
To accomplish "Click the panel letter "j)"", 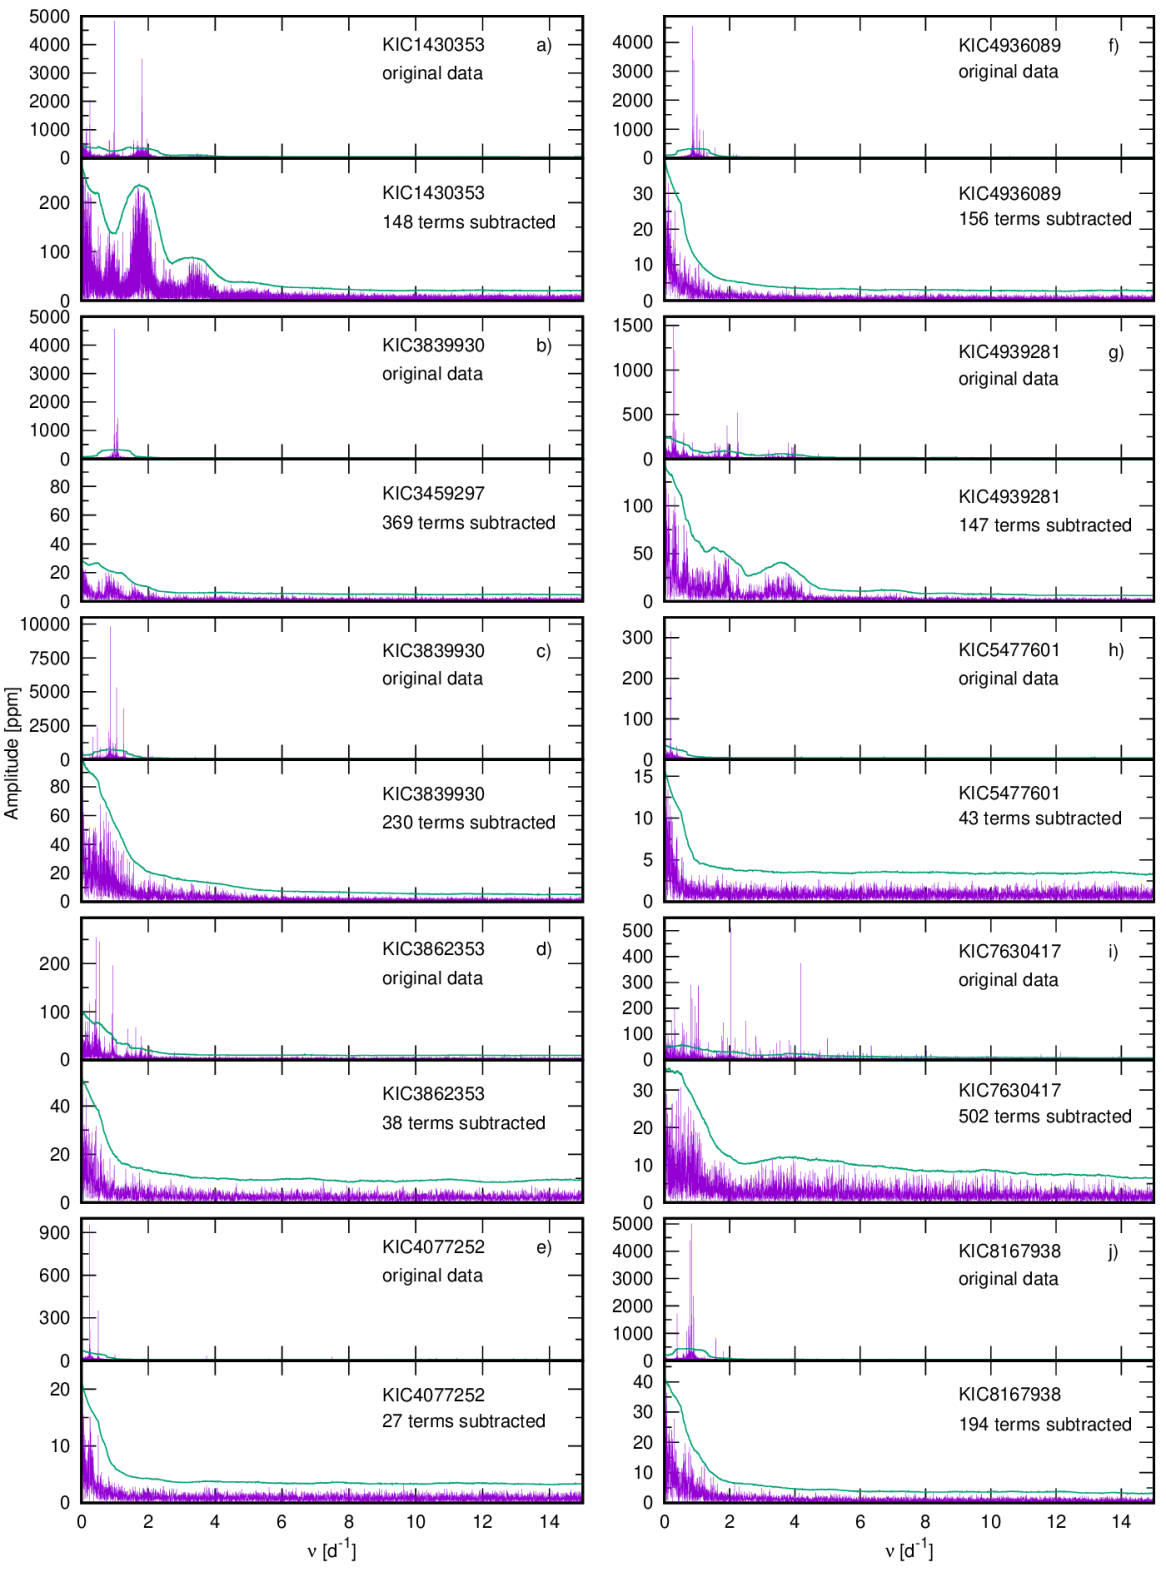I will [x=1113, y=1251].
